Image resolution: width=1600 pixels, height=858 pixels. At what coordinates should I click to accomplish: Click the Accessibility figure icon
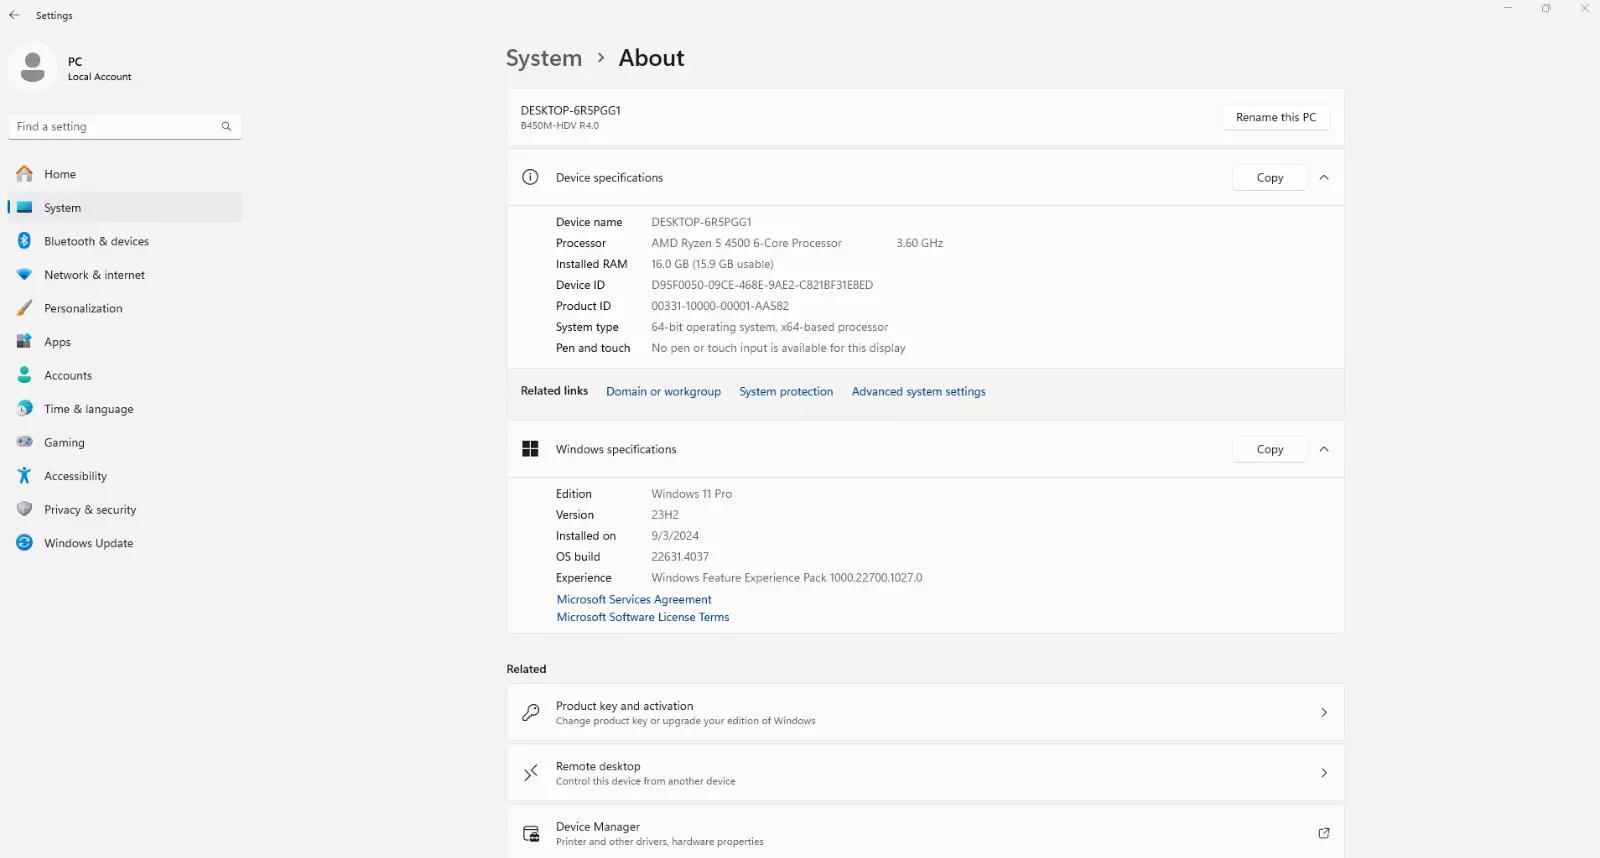(x=24, y=476)
